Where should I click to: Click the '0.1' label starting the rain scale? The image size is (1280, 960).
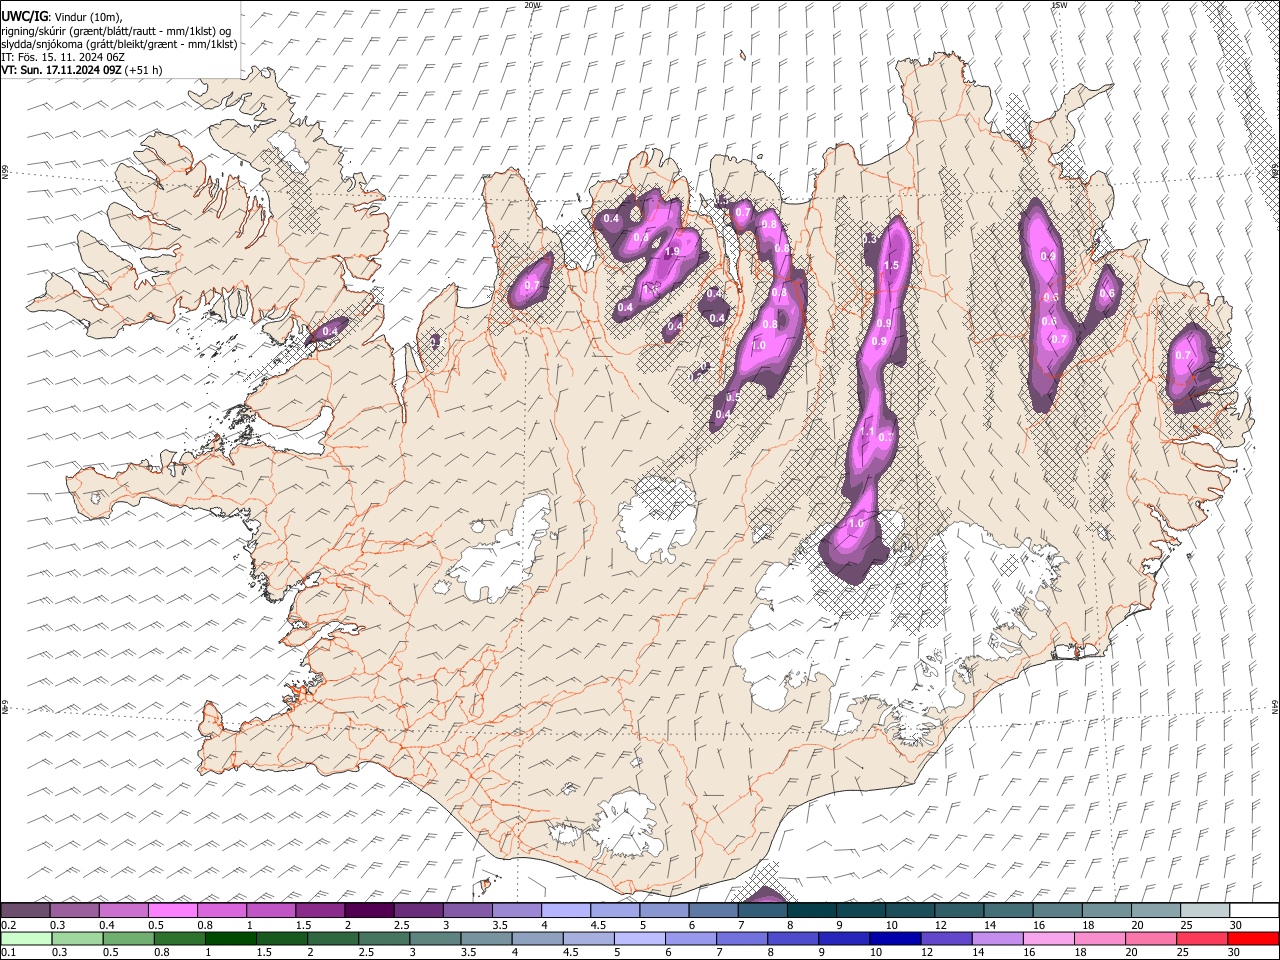[6, 952]
